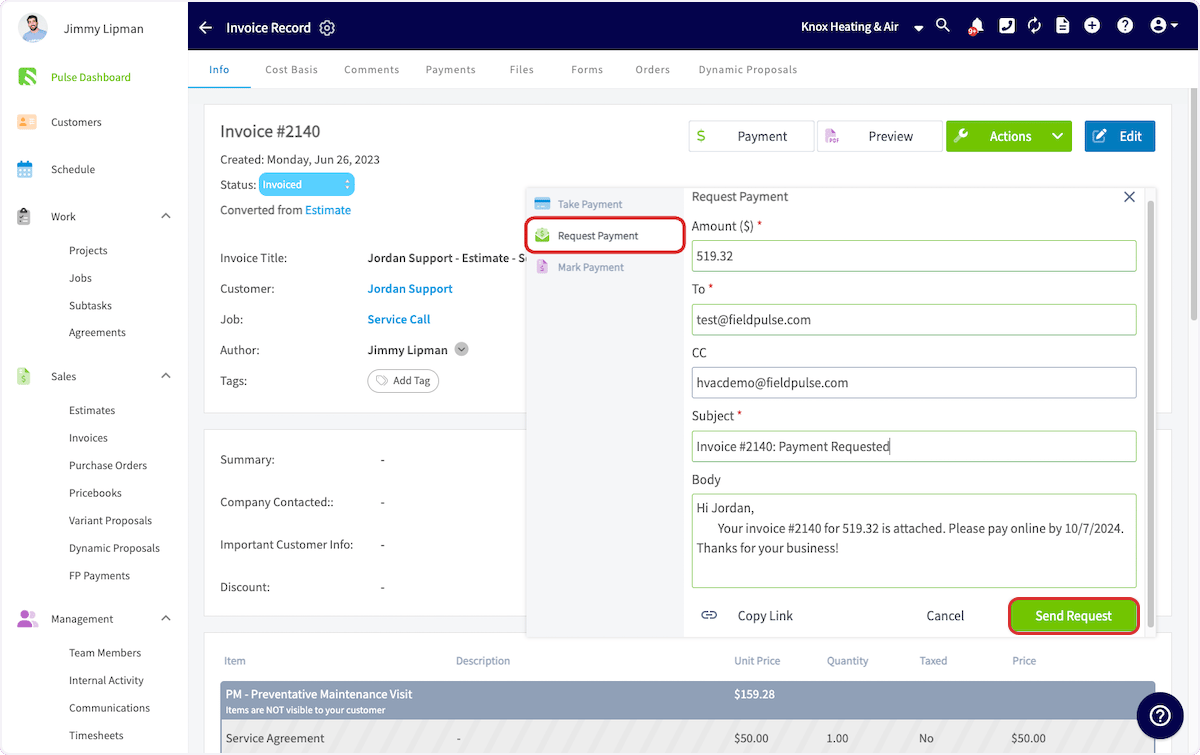Open Pricebooks in sidebar
This screenshot has height=755, width=1200.
(x=95, y=493)
